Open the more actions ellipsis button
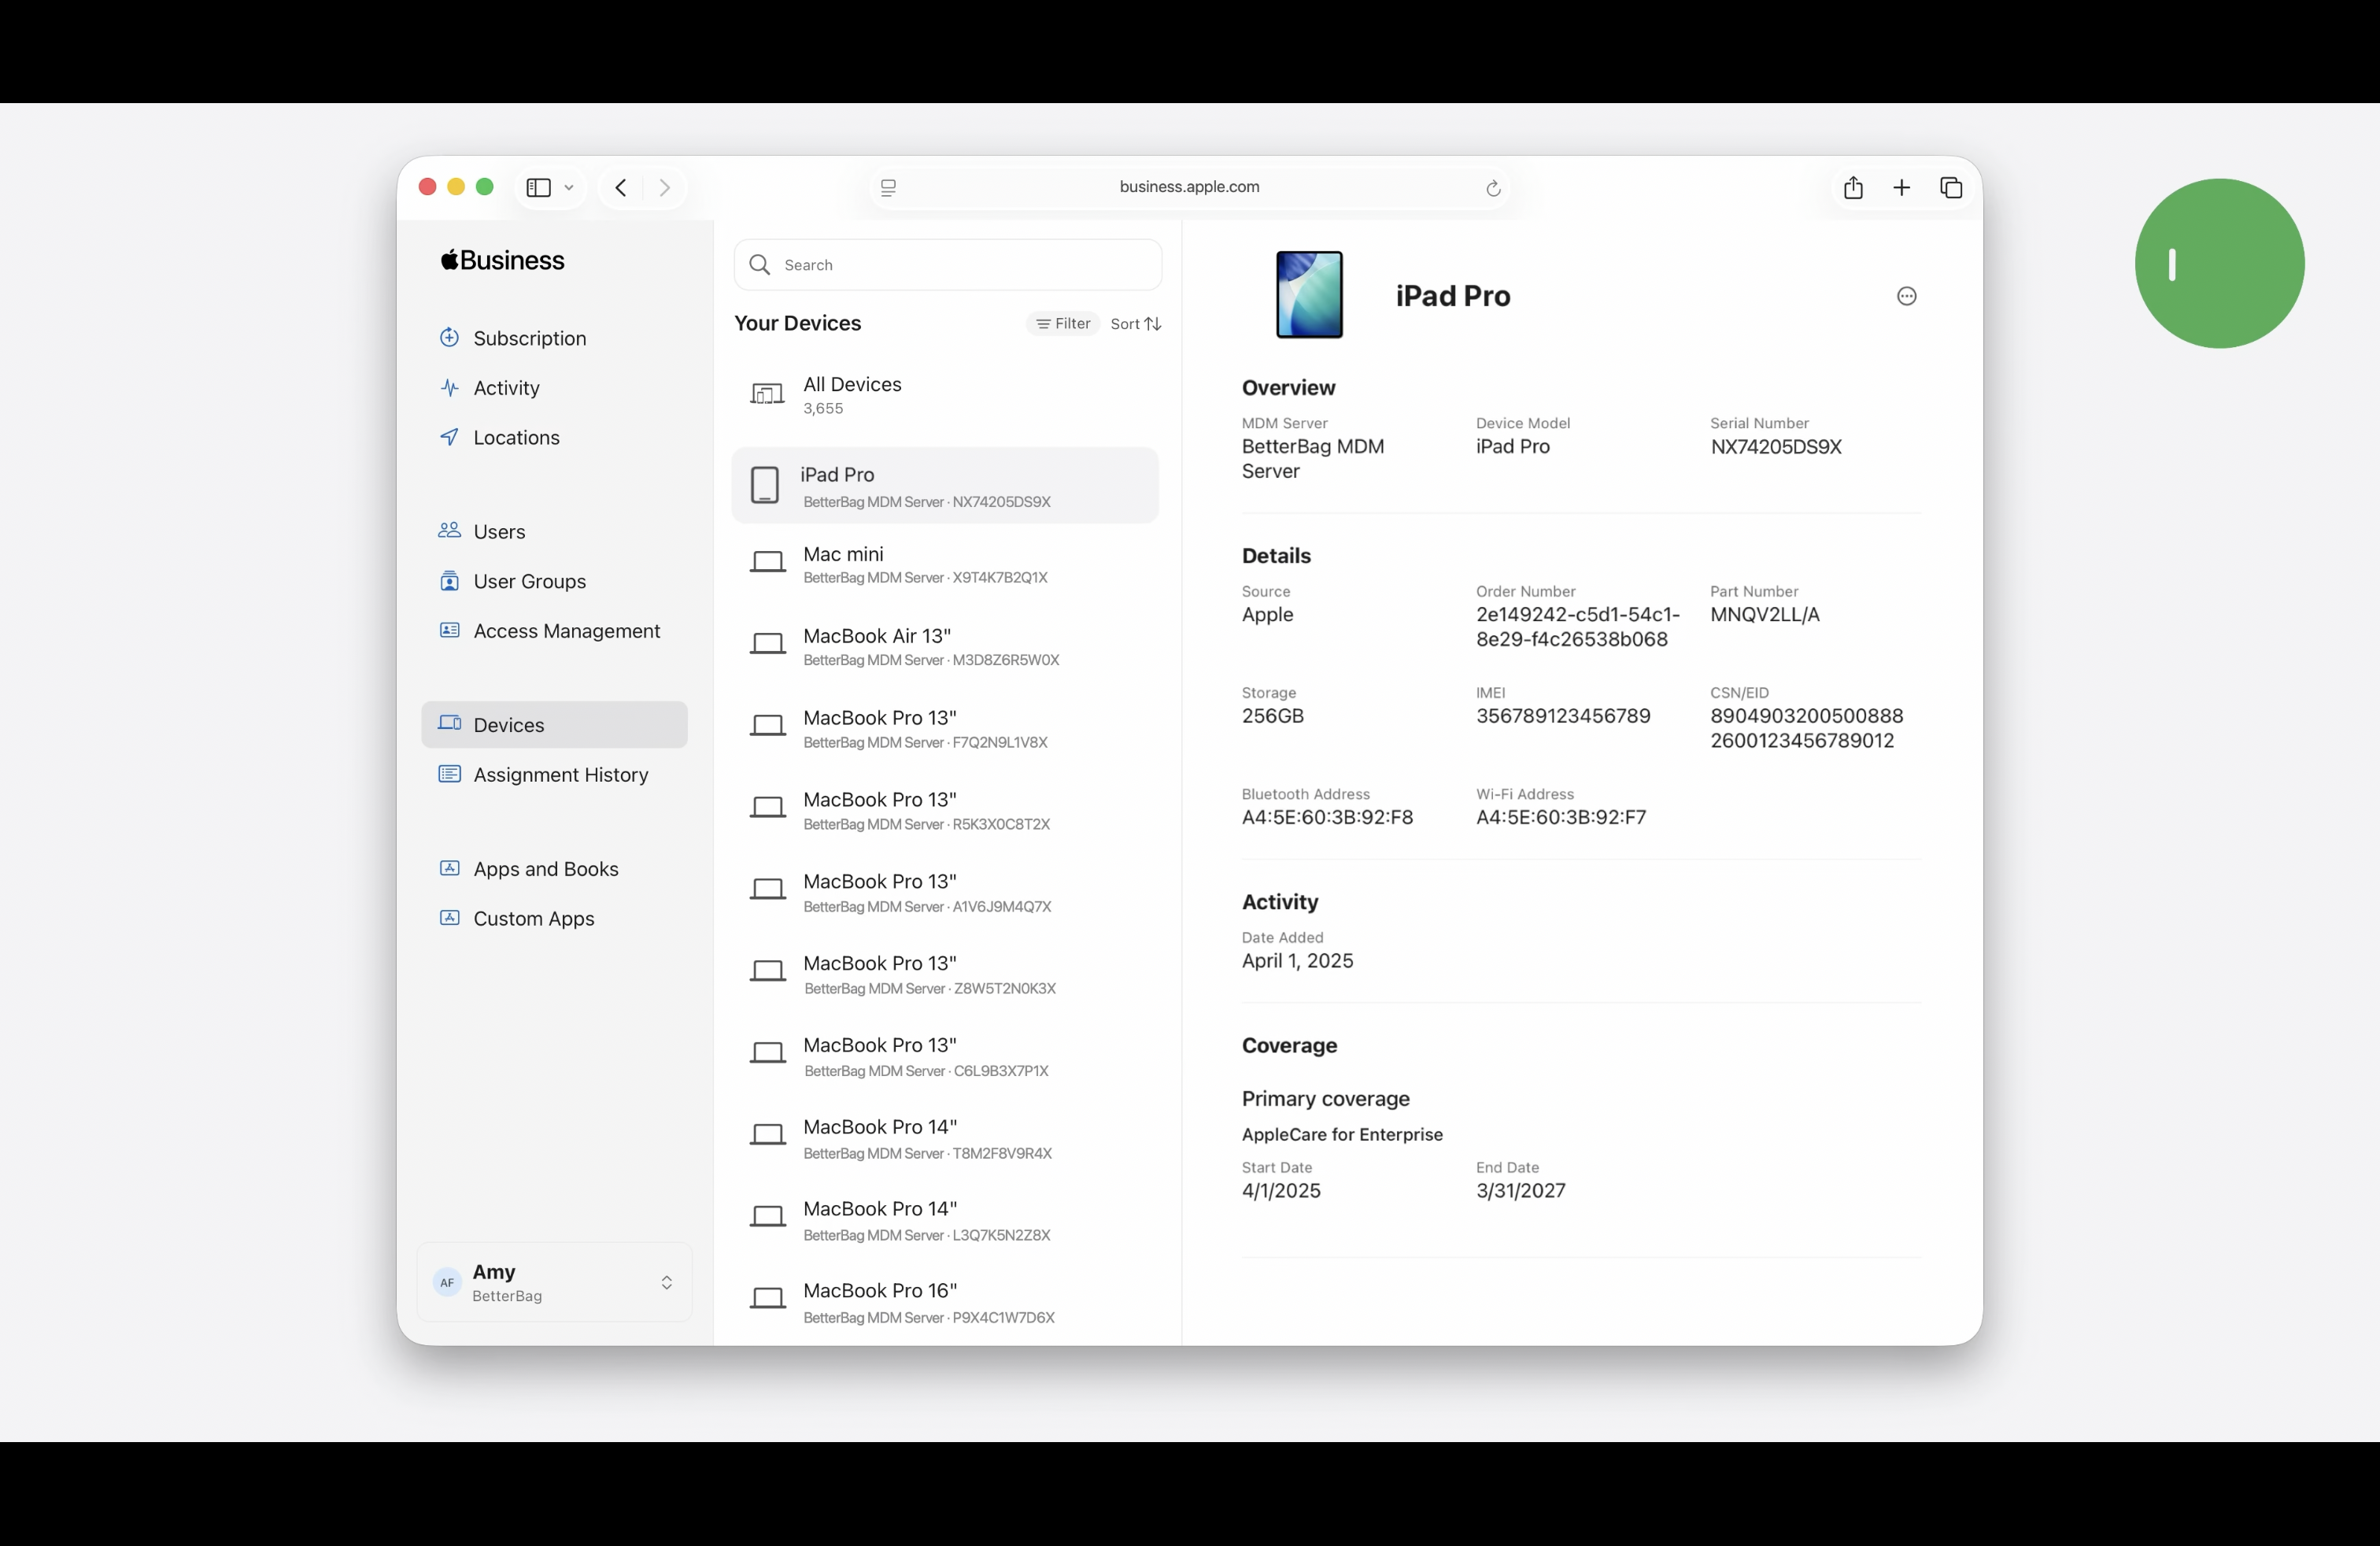Image resolution: width=2380 pixels, height=1546 pixels. tap(1906, 296)
